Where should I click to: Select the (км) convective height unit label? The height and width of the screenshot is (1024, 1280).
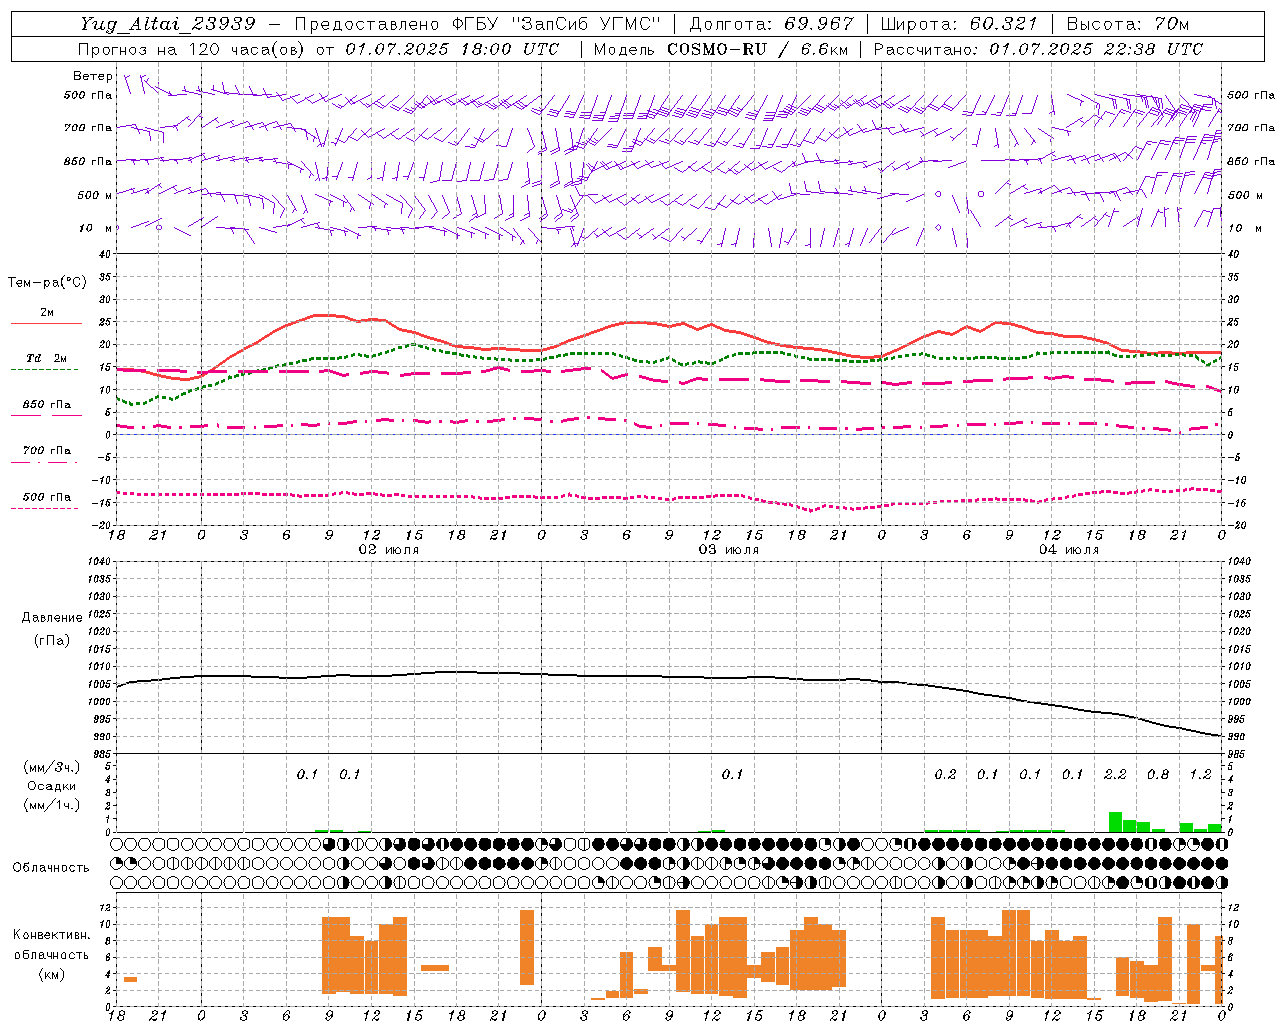click(x=52, y=974)
